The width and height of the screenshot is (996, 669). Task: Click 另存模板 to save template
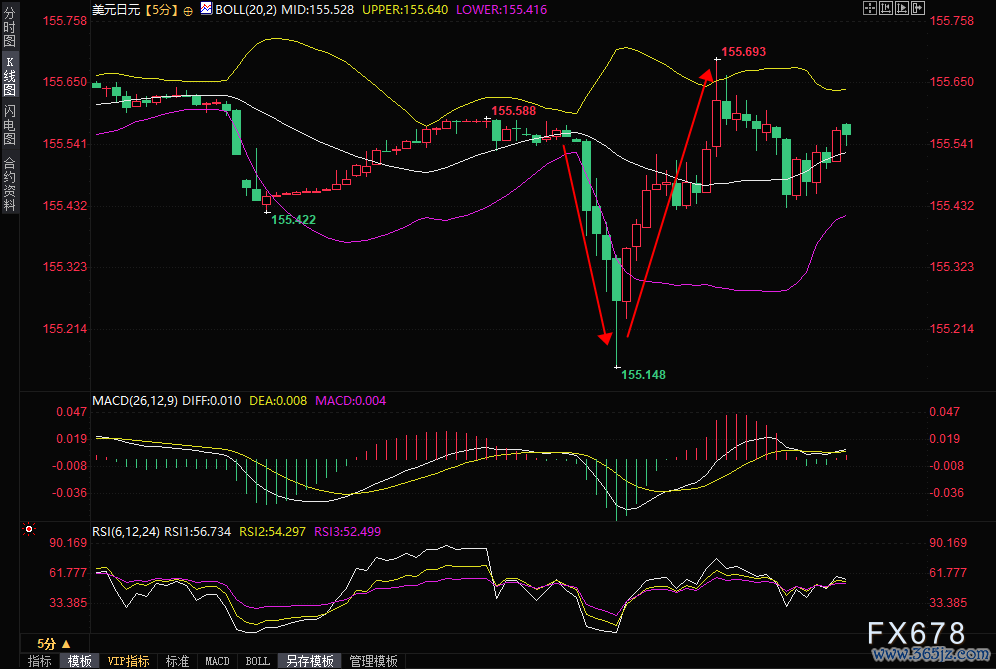[310, 661]
